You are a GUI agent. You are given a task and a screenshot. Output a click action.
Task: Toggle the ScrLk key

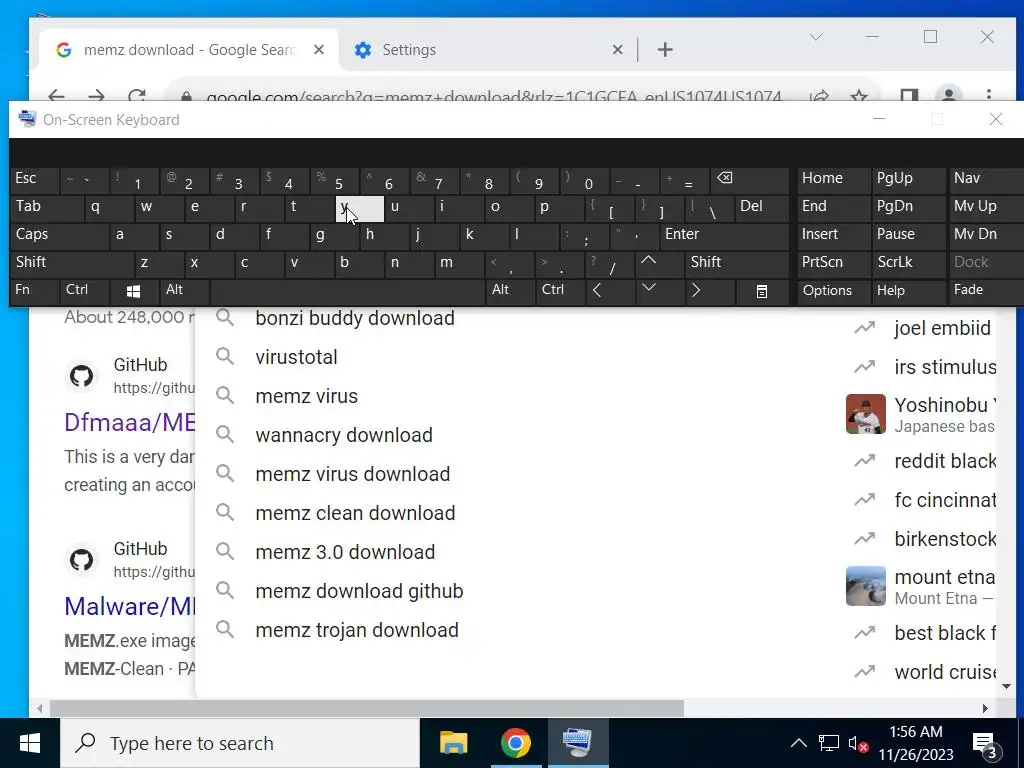tap(908, 263)
